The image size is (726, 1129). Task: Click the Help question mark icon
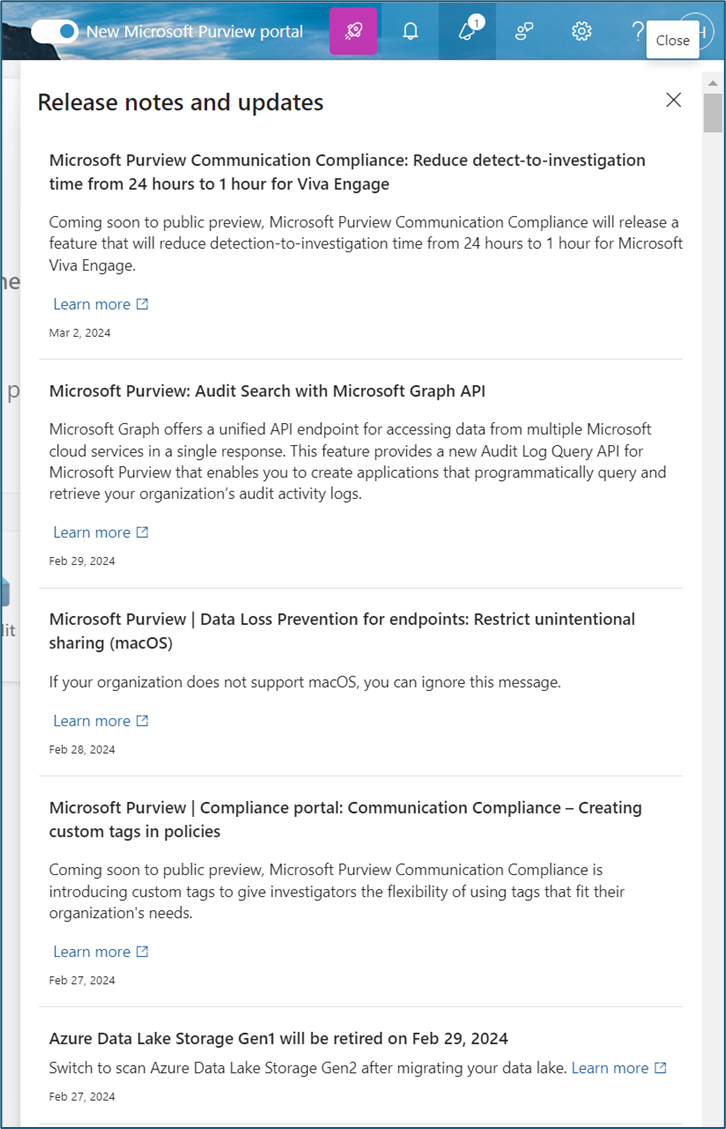coord(637,31)
